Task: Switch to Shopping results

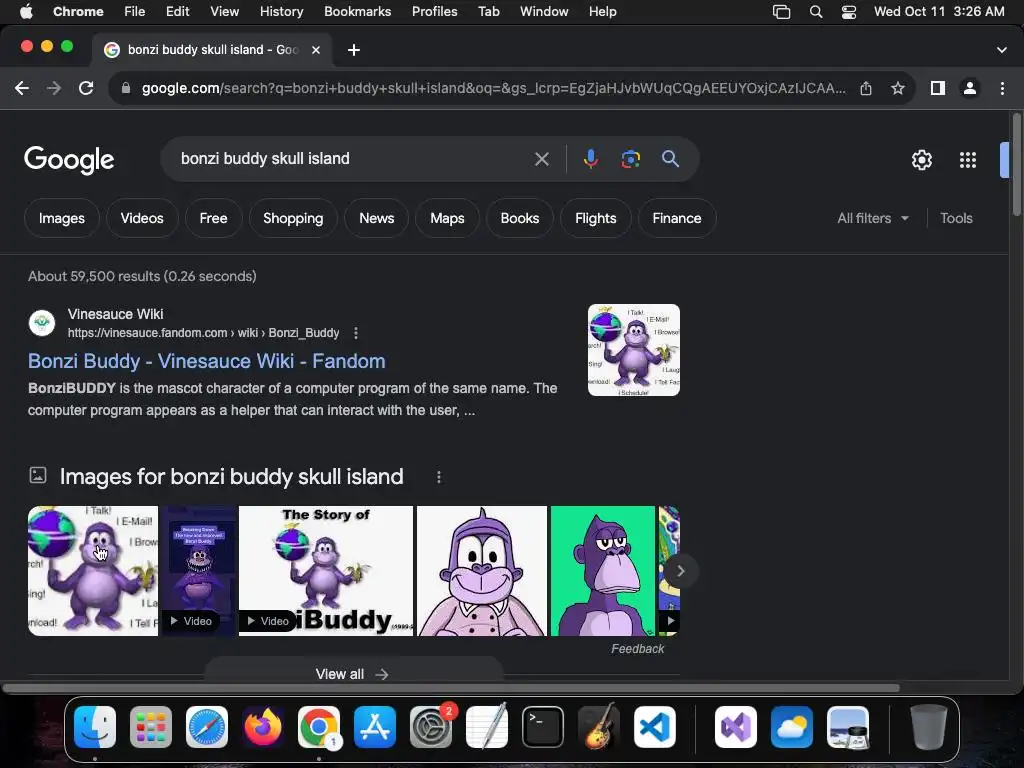Action: (293, 218)
